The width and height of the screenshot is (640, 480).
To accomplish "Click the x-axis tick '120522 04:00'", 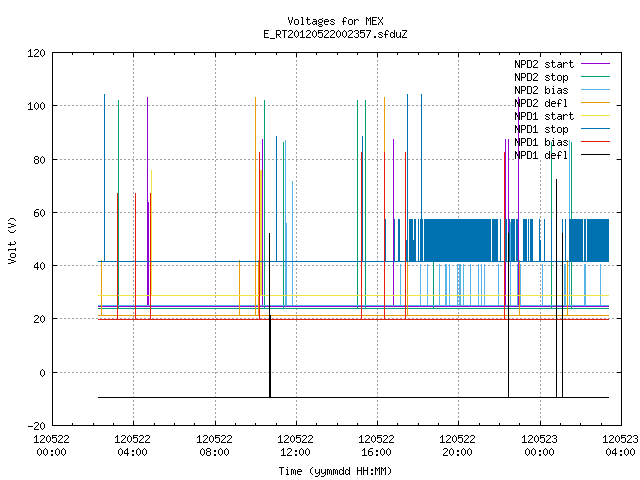I will click(x=132, y=446).
